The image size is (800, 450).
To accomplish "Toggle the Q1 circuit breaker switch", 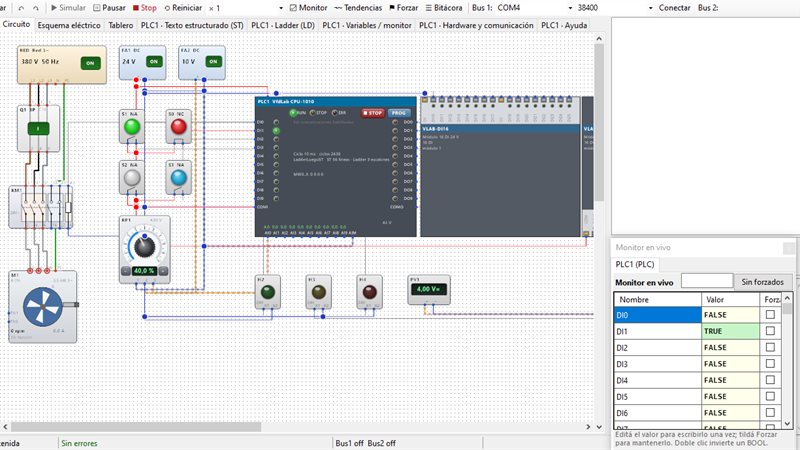I will pos(38,129).
